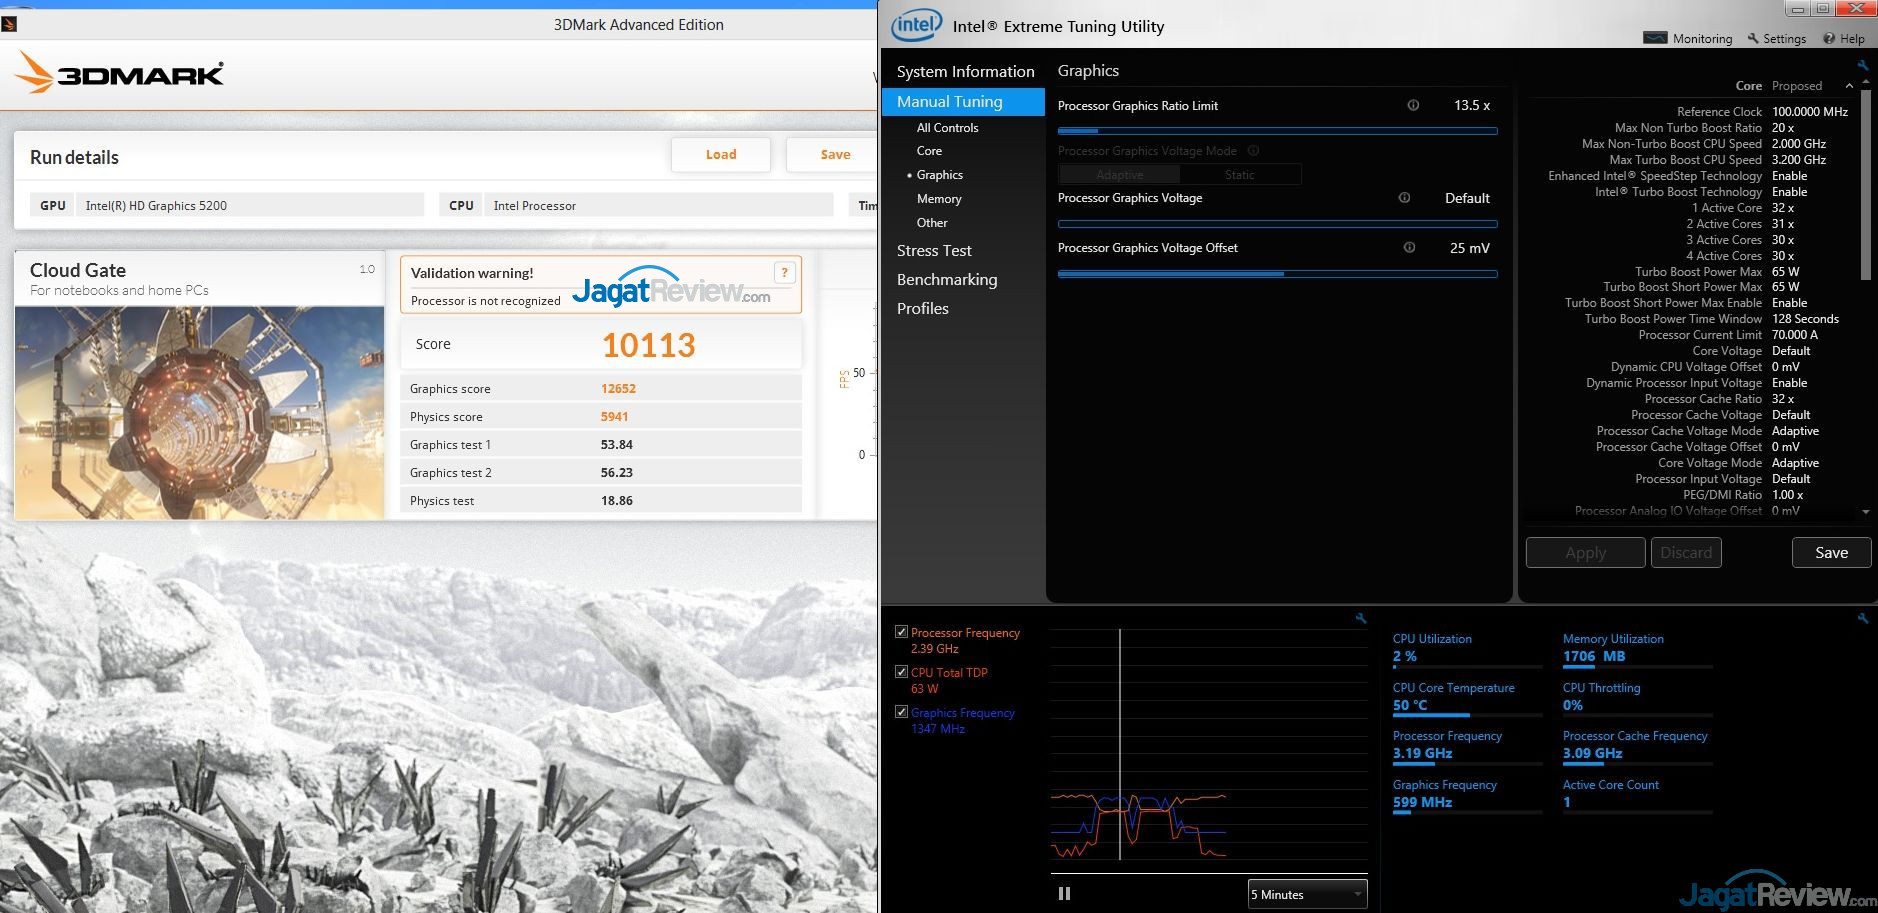Open the Stress Test section

(934, 251)
